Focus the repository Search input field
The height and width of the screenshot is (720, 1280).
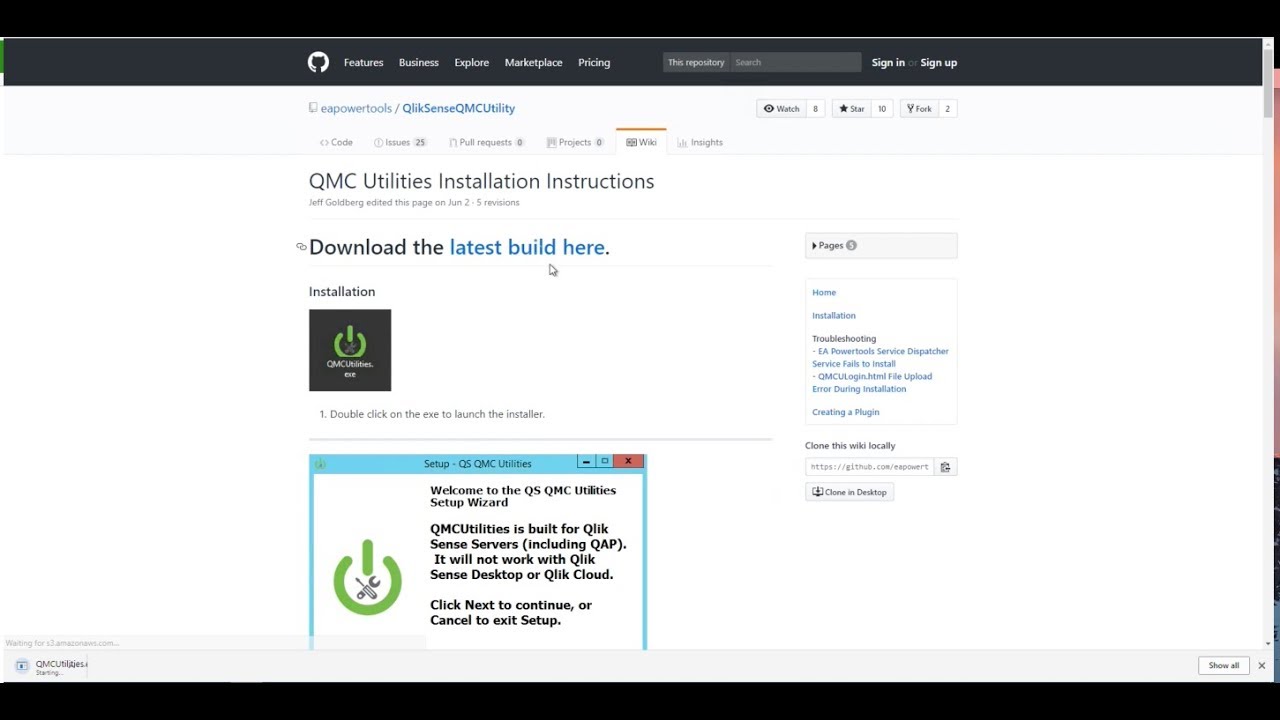tap(795, 63)
